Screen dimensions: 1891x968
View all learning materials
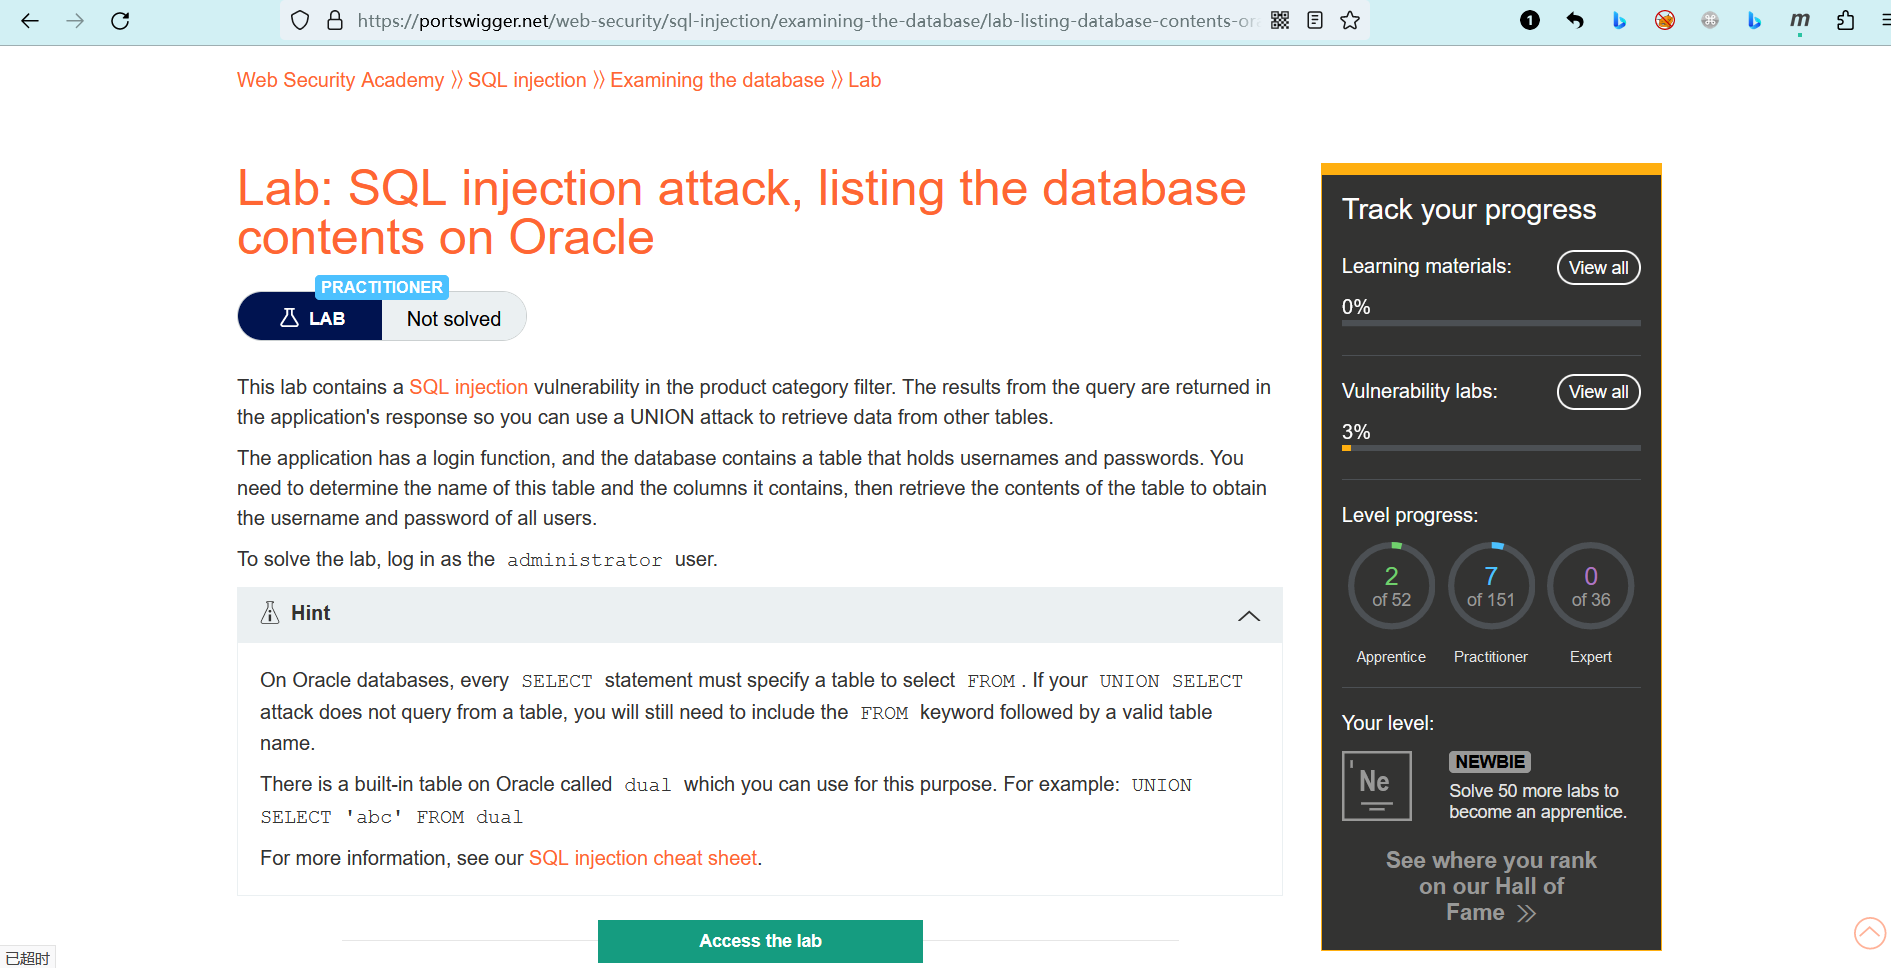coord(1598,268)
